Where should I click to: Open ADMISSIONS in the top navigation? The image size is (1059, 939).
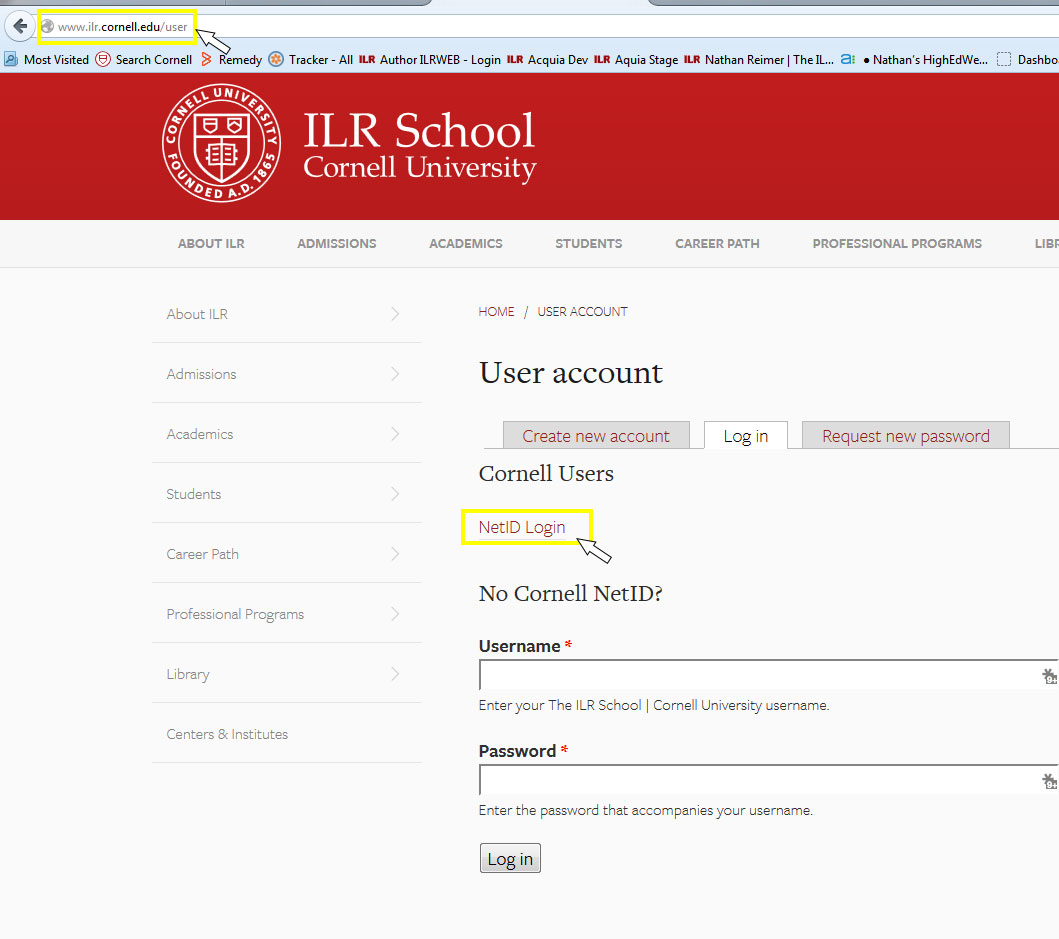(x=336, y=243)
